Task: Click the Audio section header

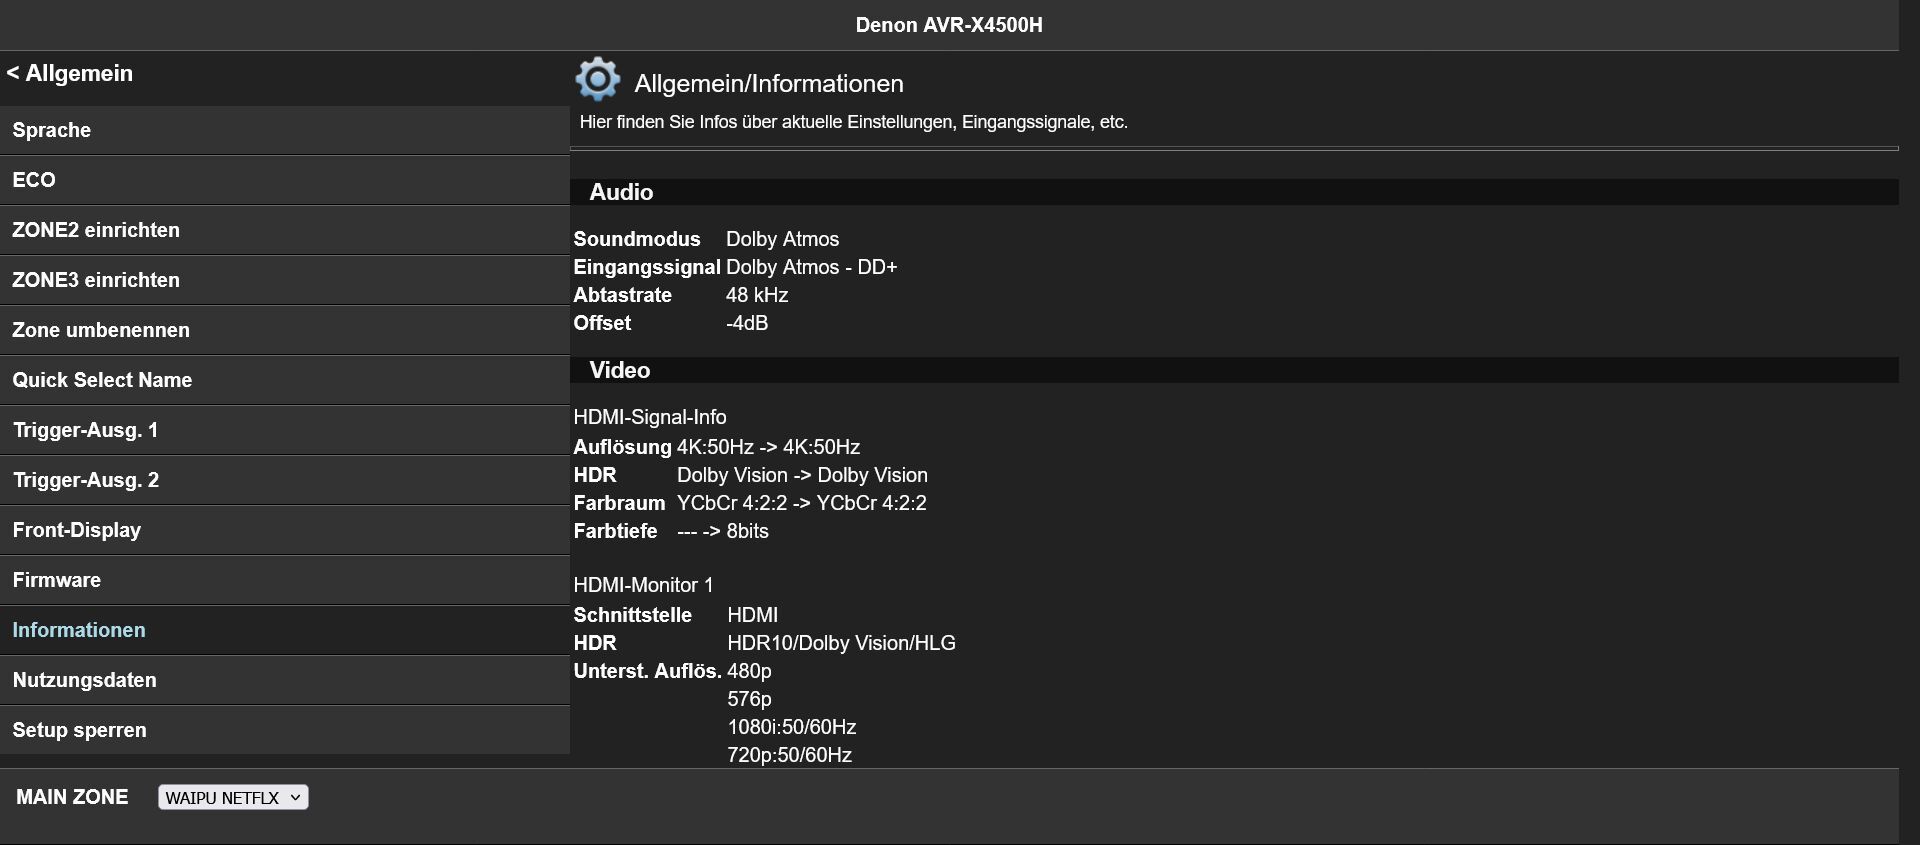Action: [x=621, y=192]
